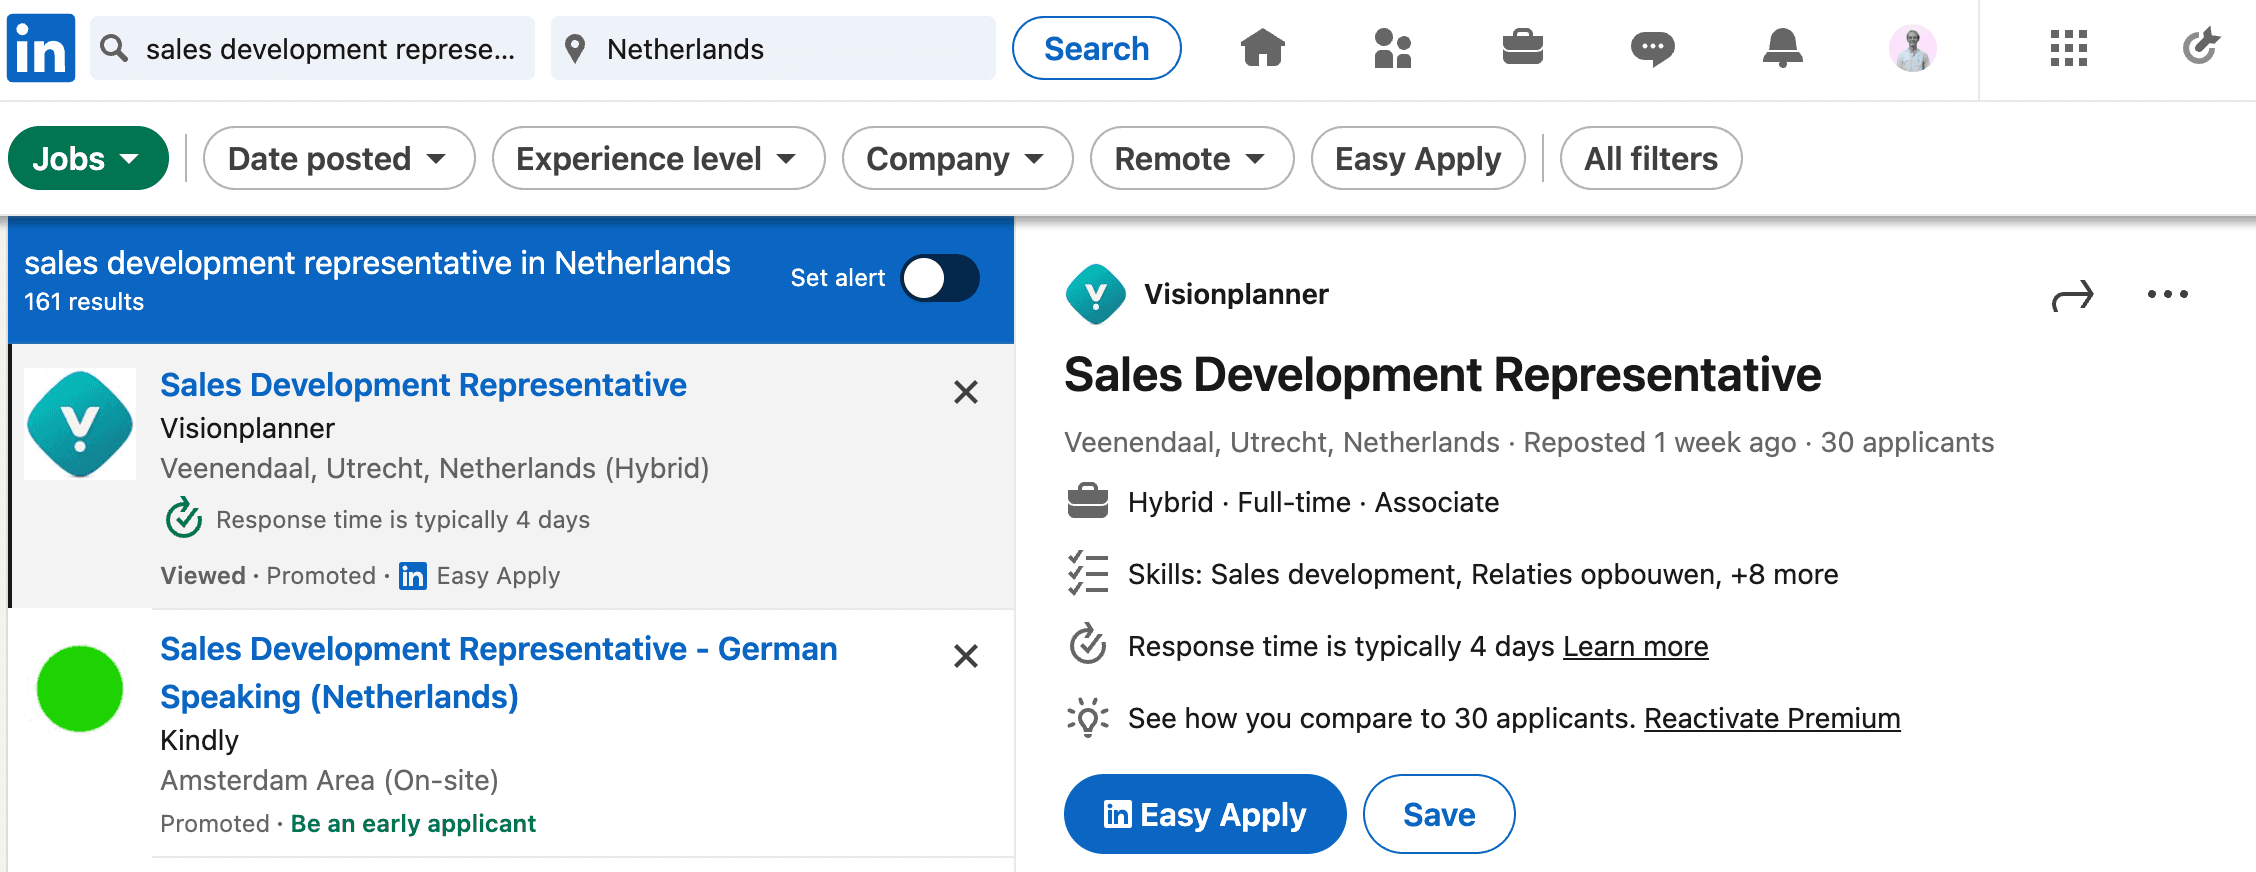Click the blue Easy Apply button

point(1205,814)
